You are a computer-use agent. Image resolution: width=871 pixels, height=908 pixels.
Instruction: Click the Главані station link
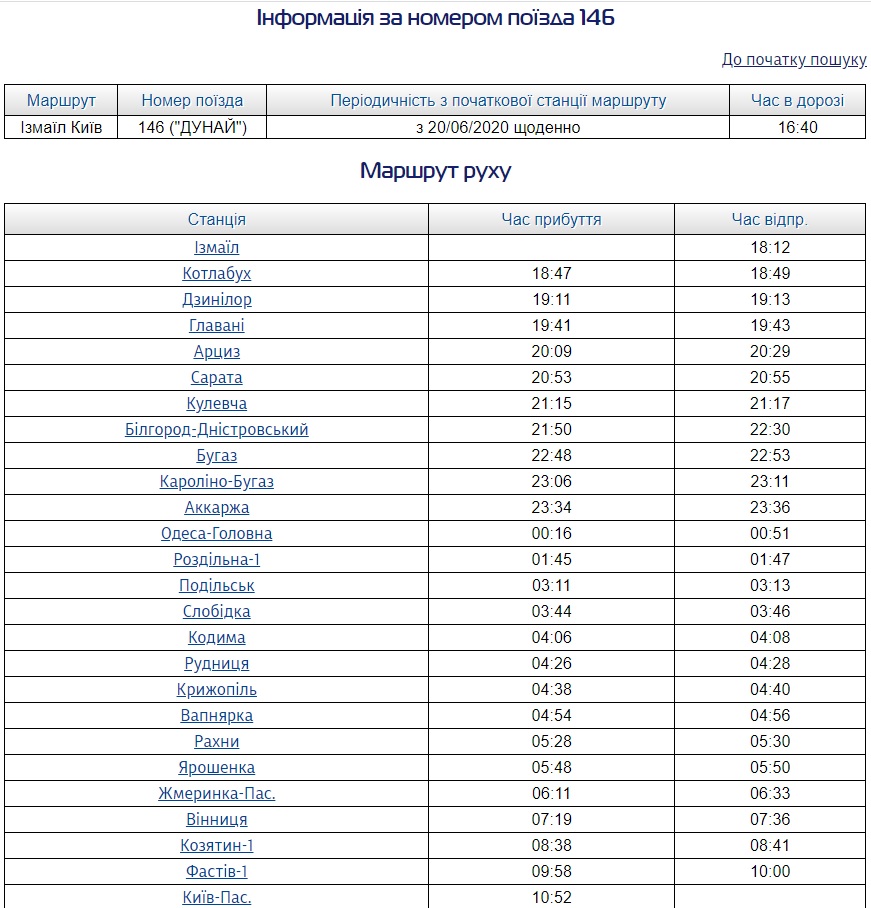point(217,326)
